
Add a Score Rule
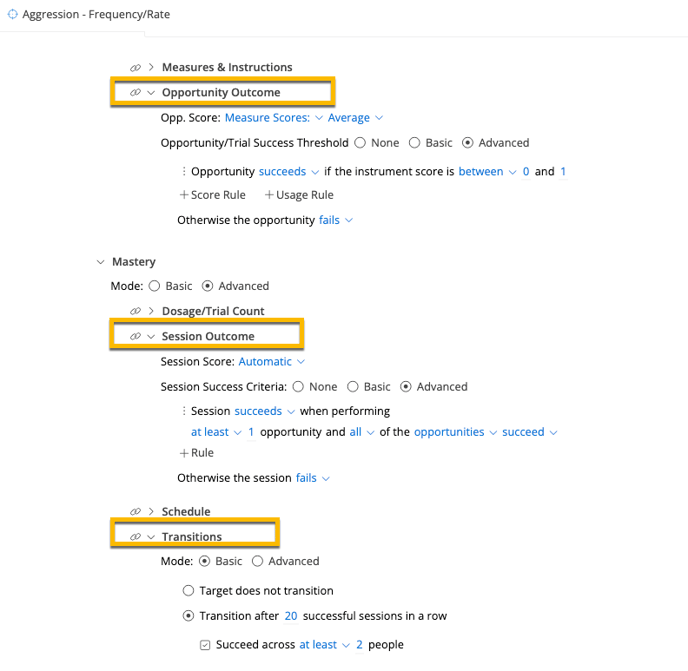point(212,195)
